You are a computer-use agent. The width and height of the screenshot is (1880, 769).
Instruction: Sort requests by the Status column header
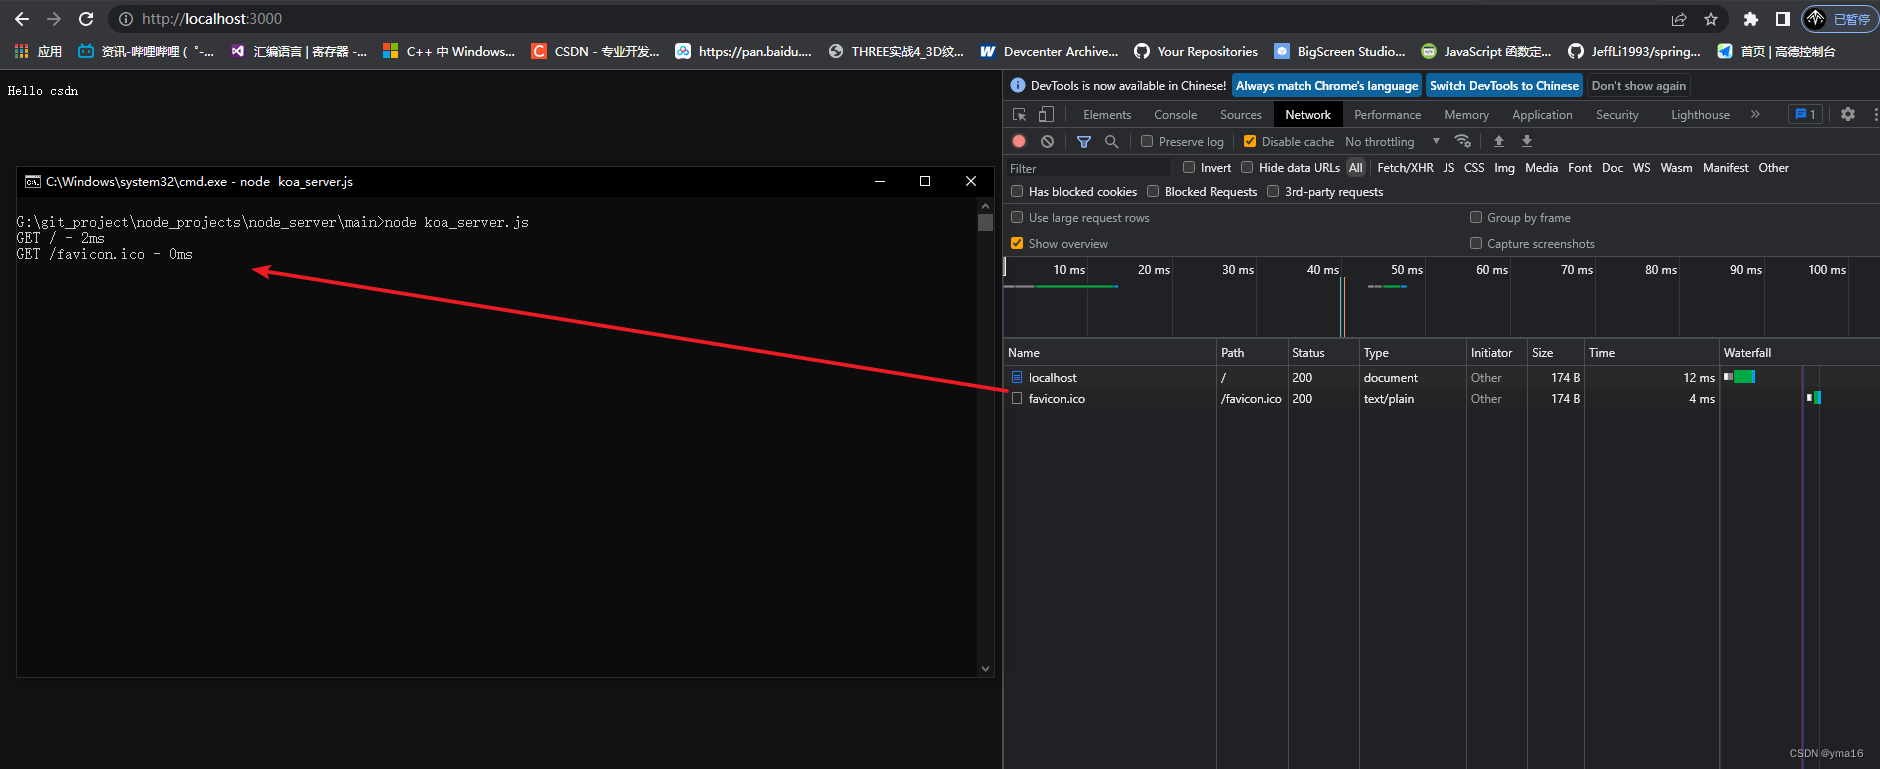[1322, 352]
